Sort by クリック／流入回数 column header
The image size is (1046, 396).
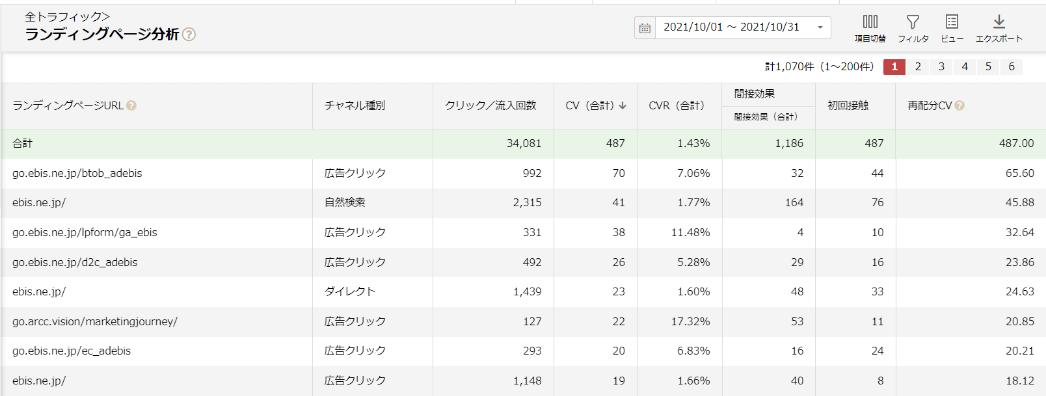point(490,105)
